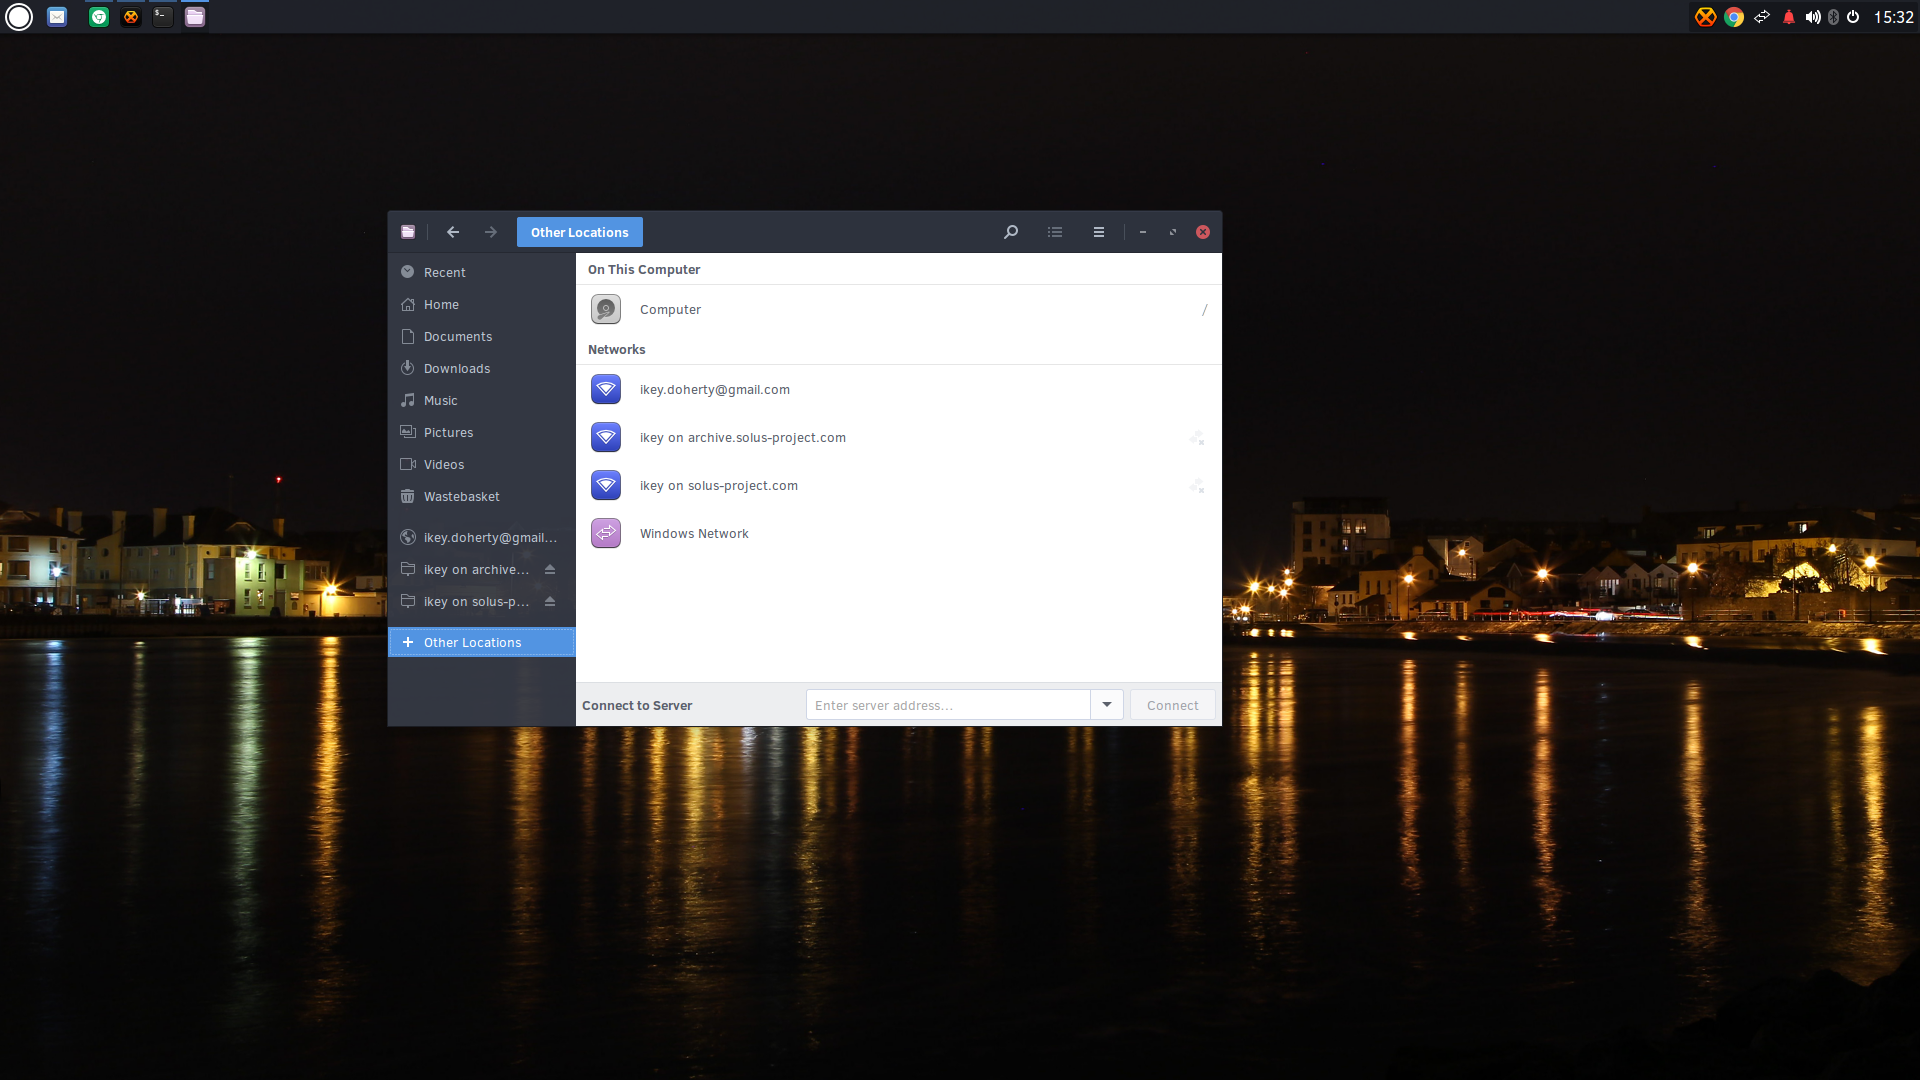Image resolution: width=1920 pixels, height=1080 pixels.
Task: Disconnect archive.solus-project.com via its row icon
Action: (1196, 438)
